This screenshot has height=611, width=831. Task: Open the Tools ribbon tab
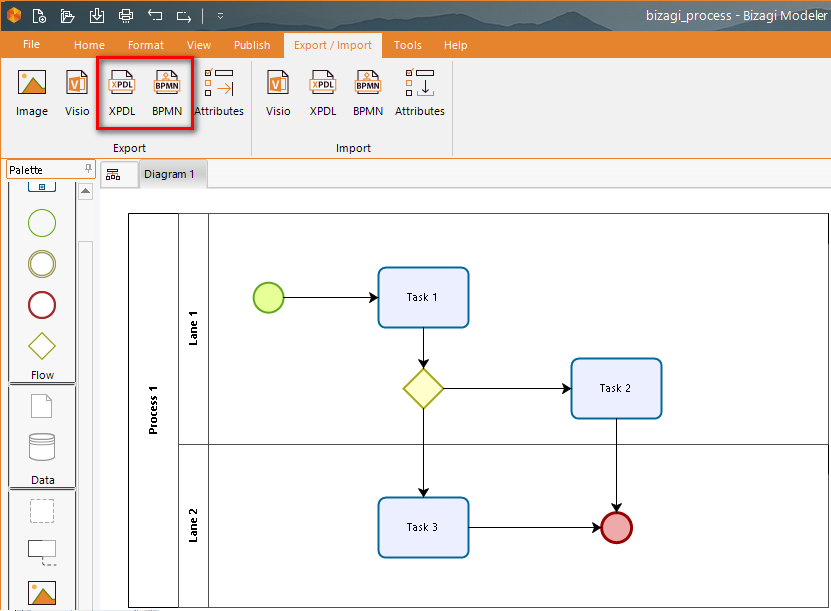coord(407,45)
